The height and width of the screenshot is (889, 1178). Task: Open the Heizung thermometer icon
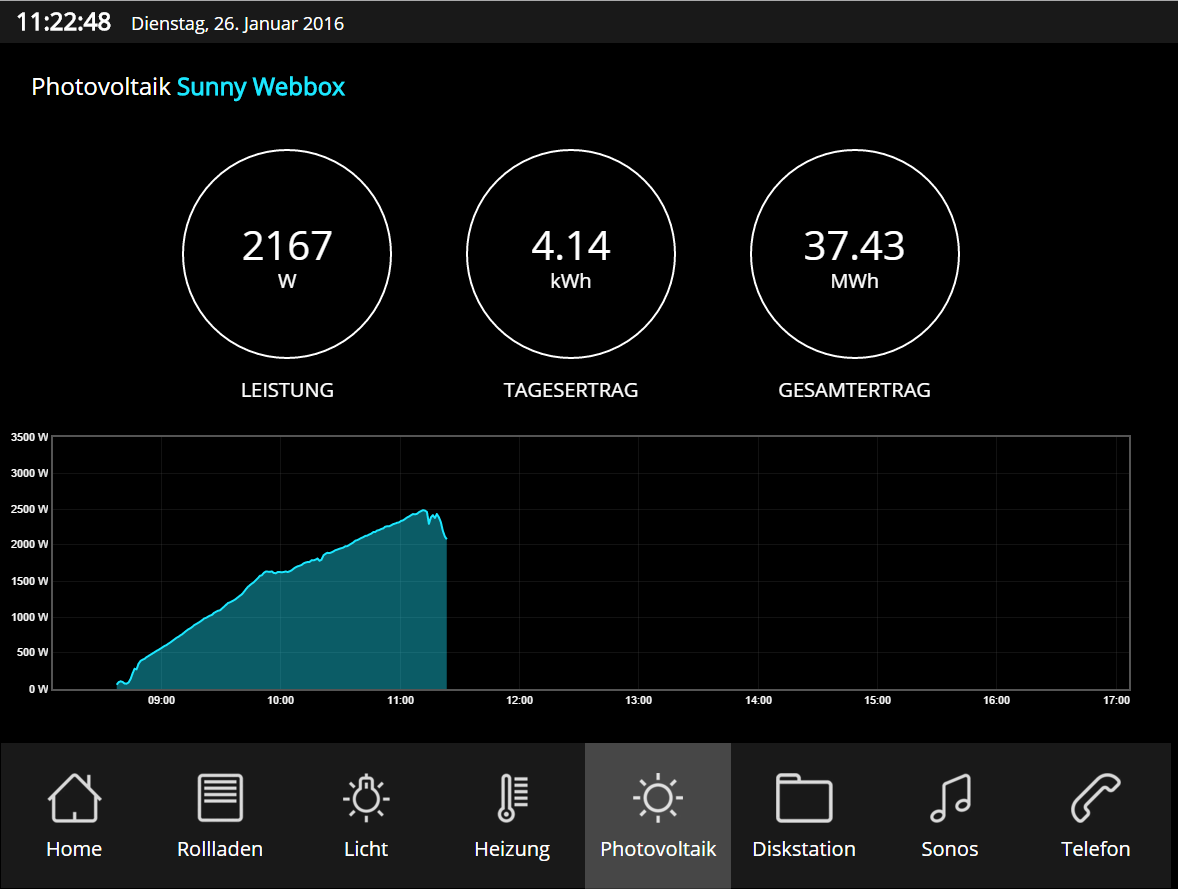(512, 797)
